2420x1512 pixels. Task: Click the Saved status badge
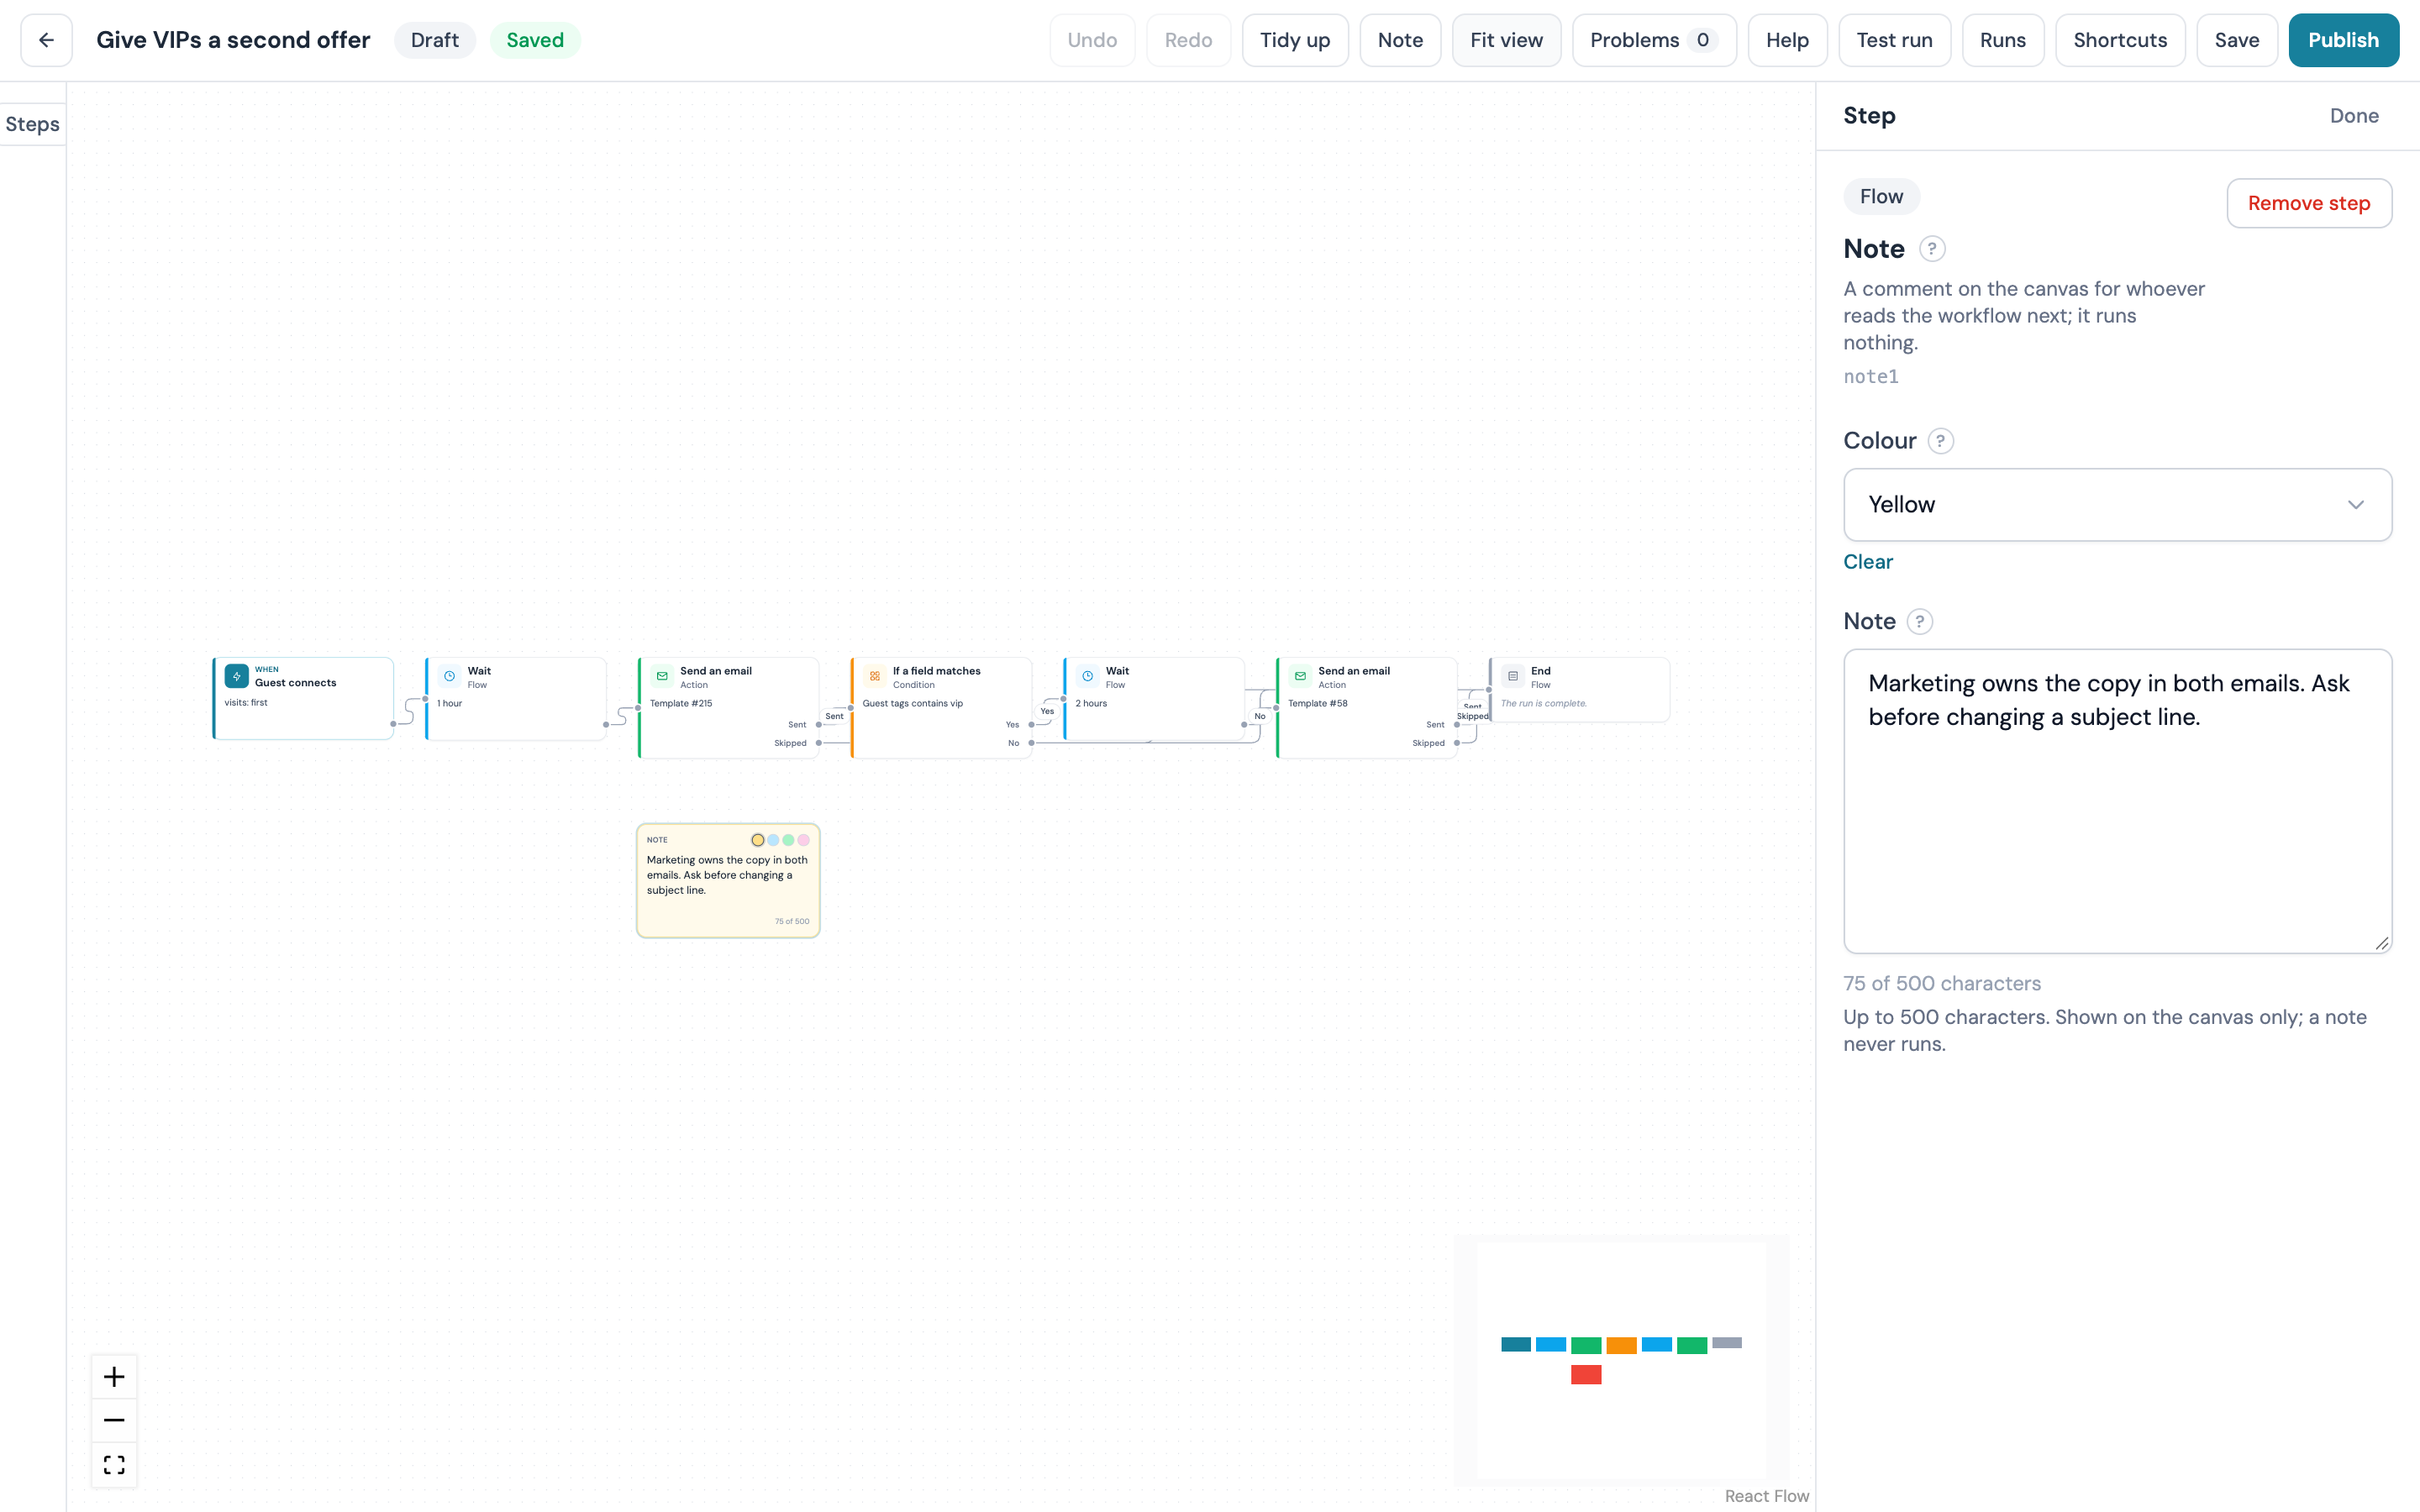coord(535,40)
